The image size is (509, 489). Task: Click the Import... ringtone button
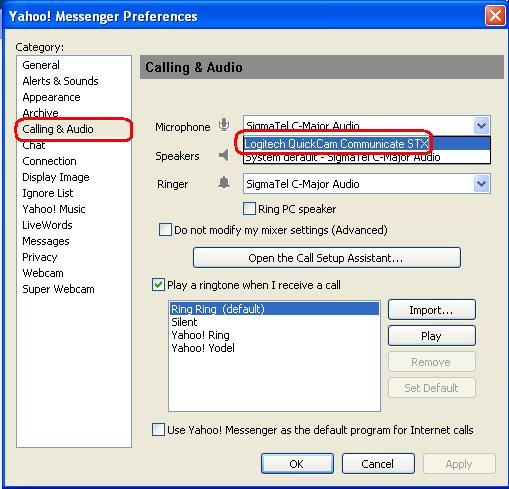(432, 310)
